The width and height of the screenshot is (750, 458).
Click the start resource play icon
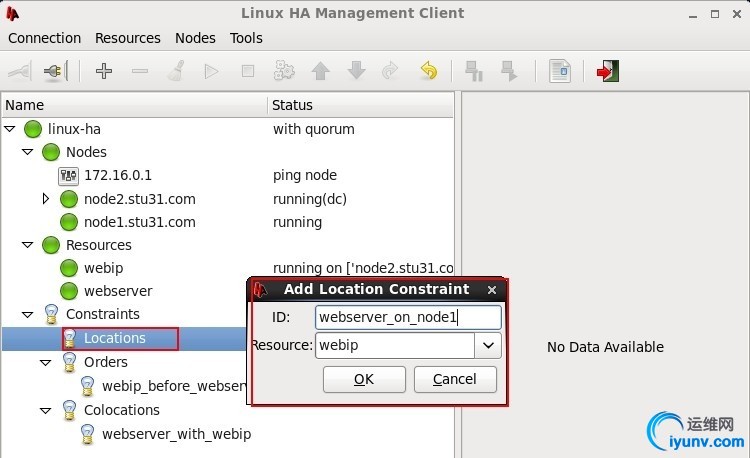point(211,72)
